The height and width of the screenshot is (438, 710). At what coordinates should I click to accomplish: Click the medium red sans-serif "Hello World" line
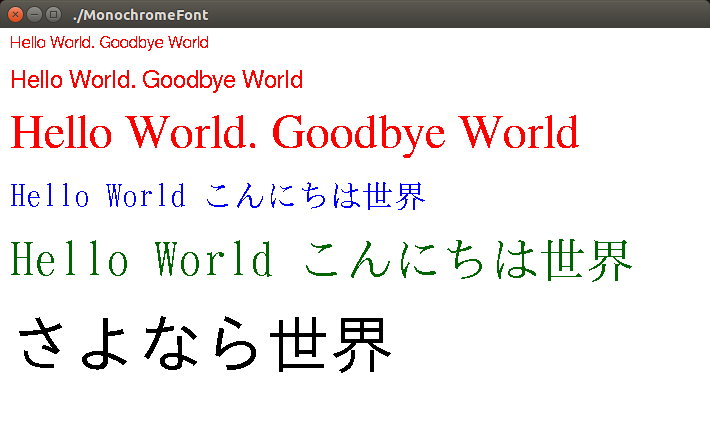157,80
